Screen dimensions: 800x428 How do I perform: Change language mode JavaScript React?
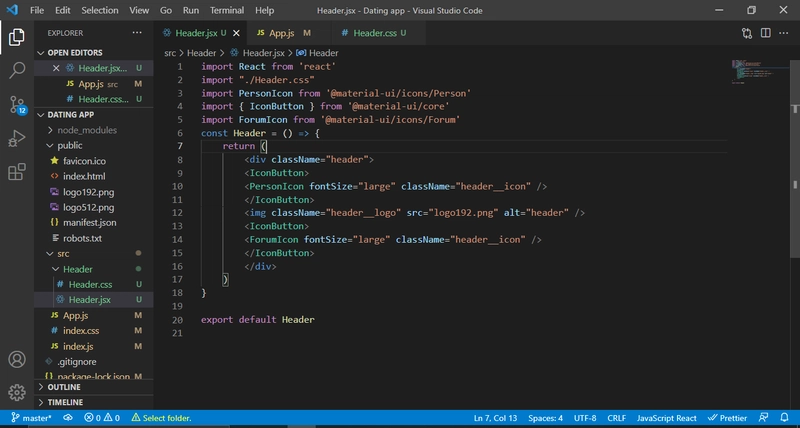[x=666, y=418]
